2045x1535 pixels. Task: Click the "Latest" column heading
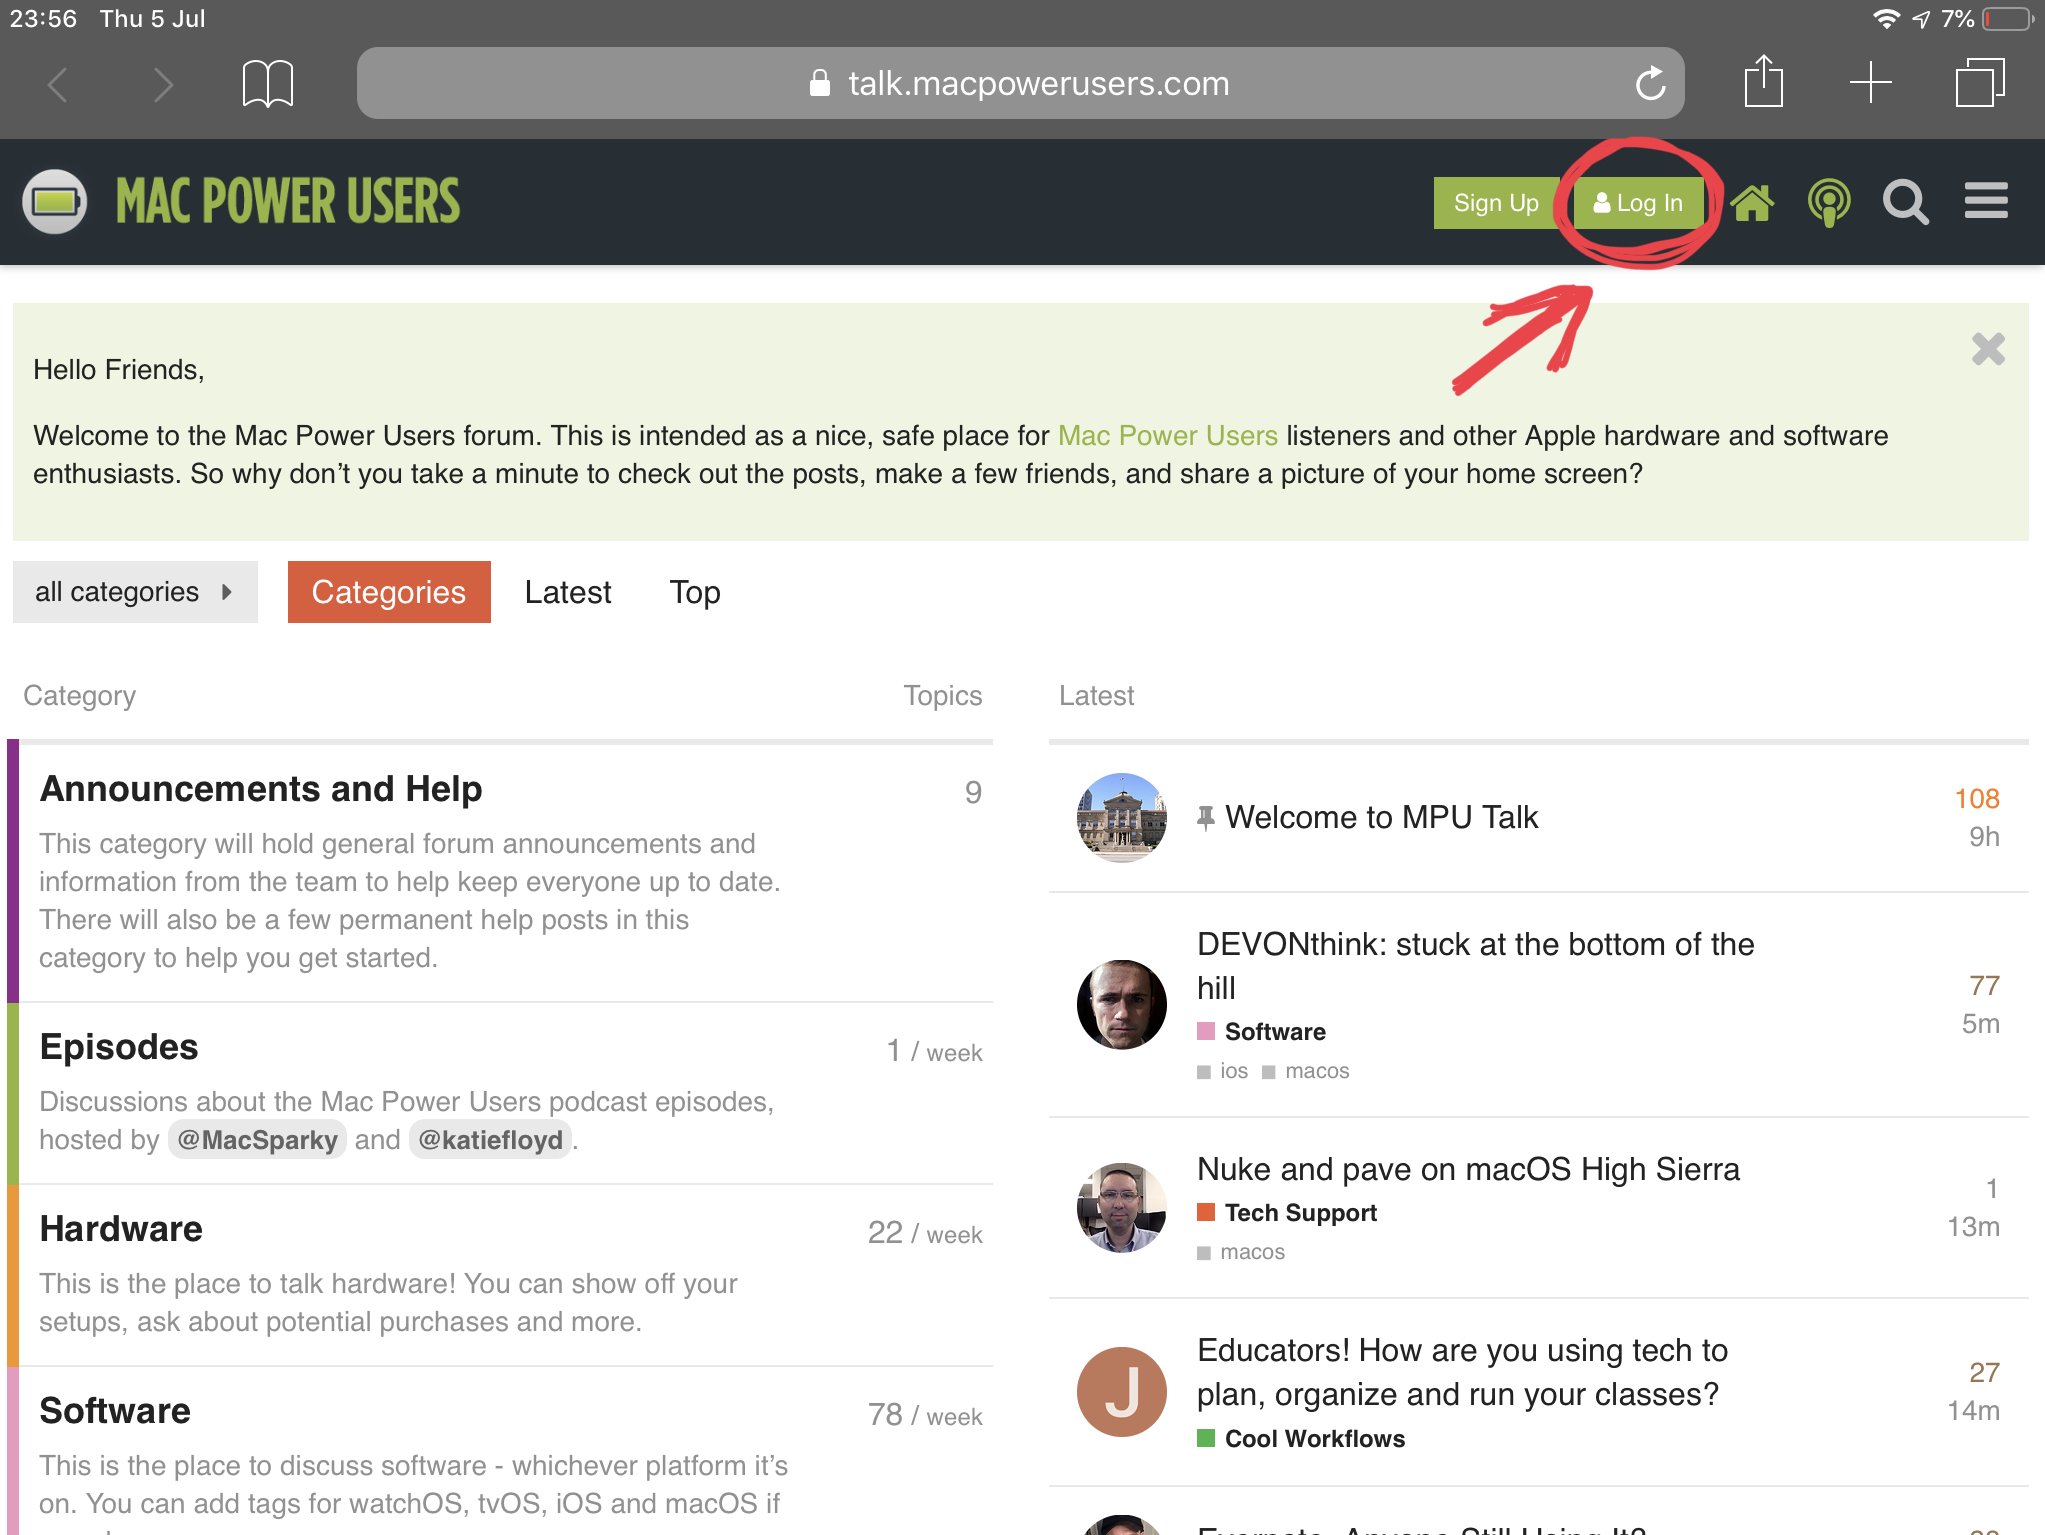(1097, 696)
